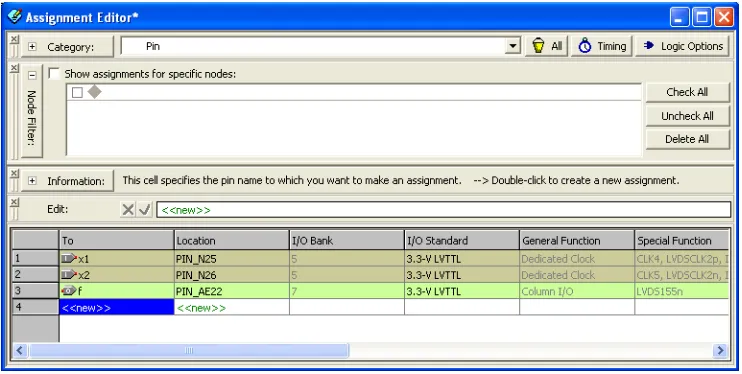Enable Show assignments for specific nodes
The width and height of the screenshot is (742, 374).
[54, 74]
